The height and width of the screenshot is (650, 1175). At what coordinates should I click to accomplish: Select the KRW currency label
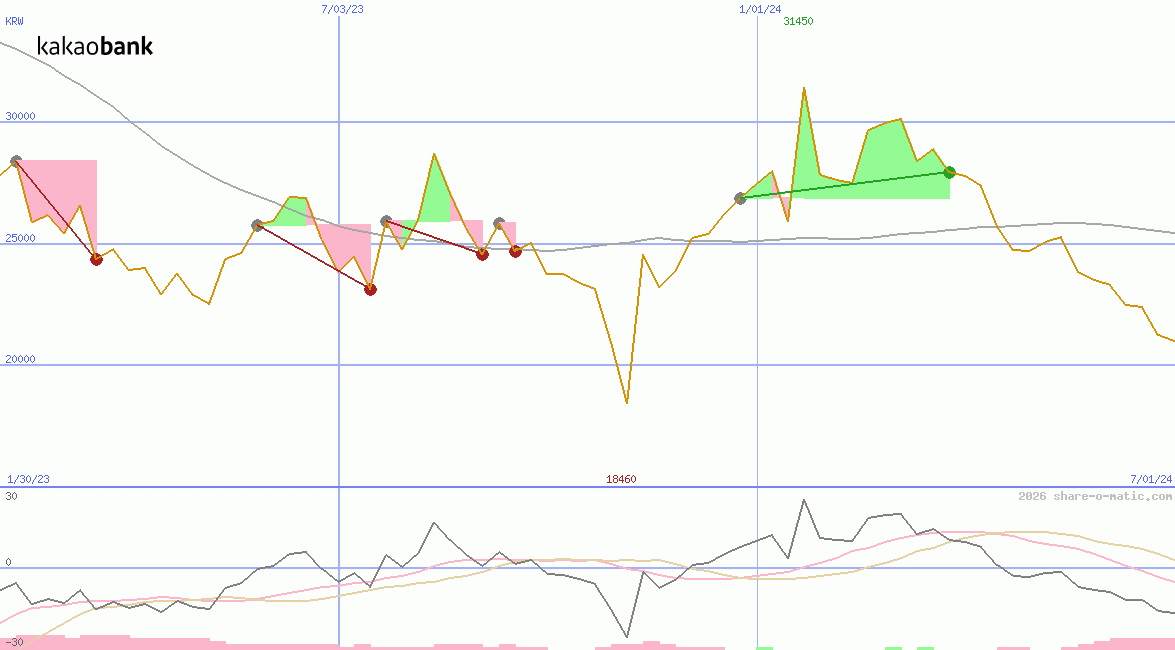[x=14, y=21]
